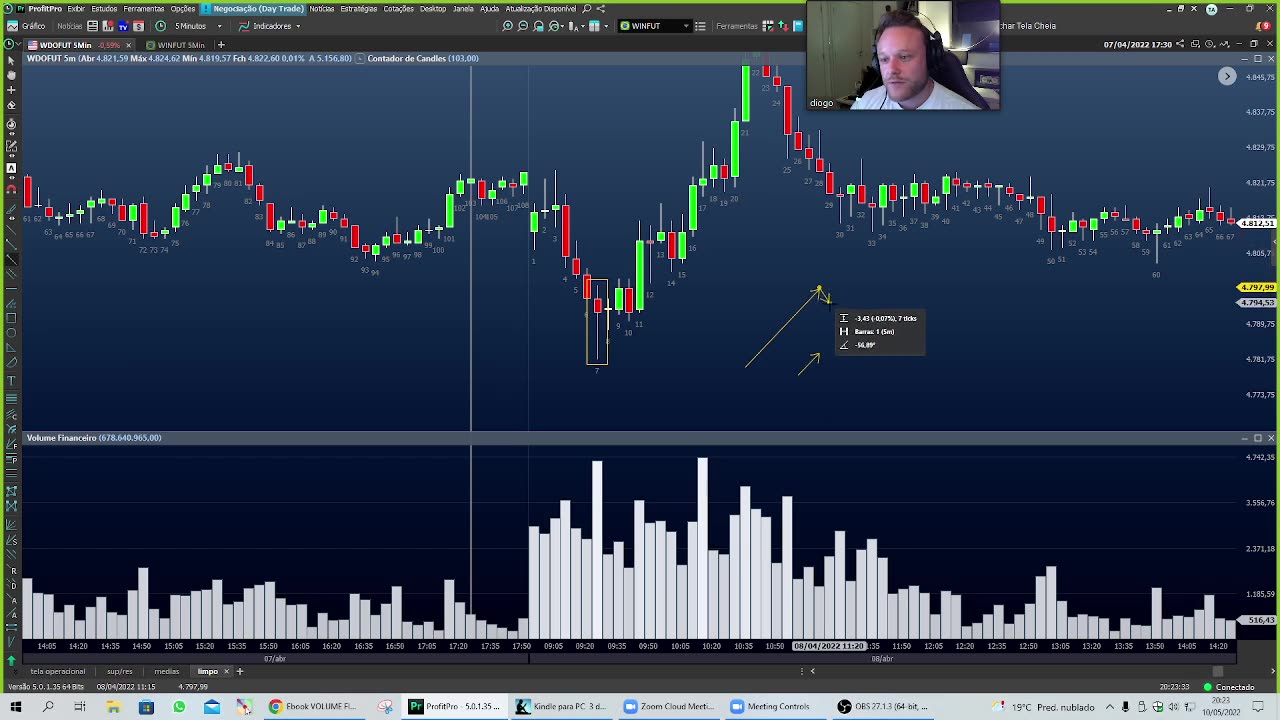Click the search magnifier in menu bar

point(587,9)
